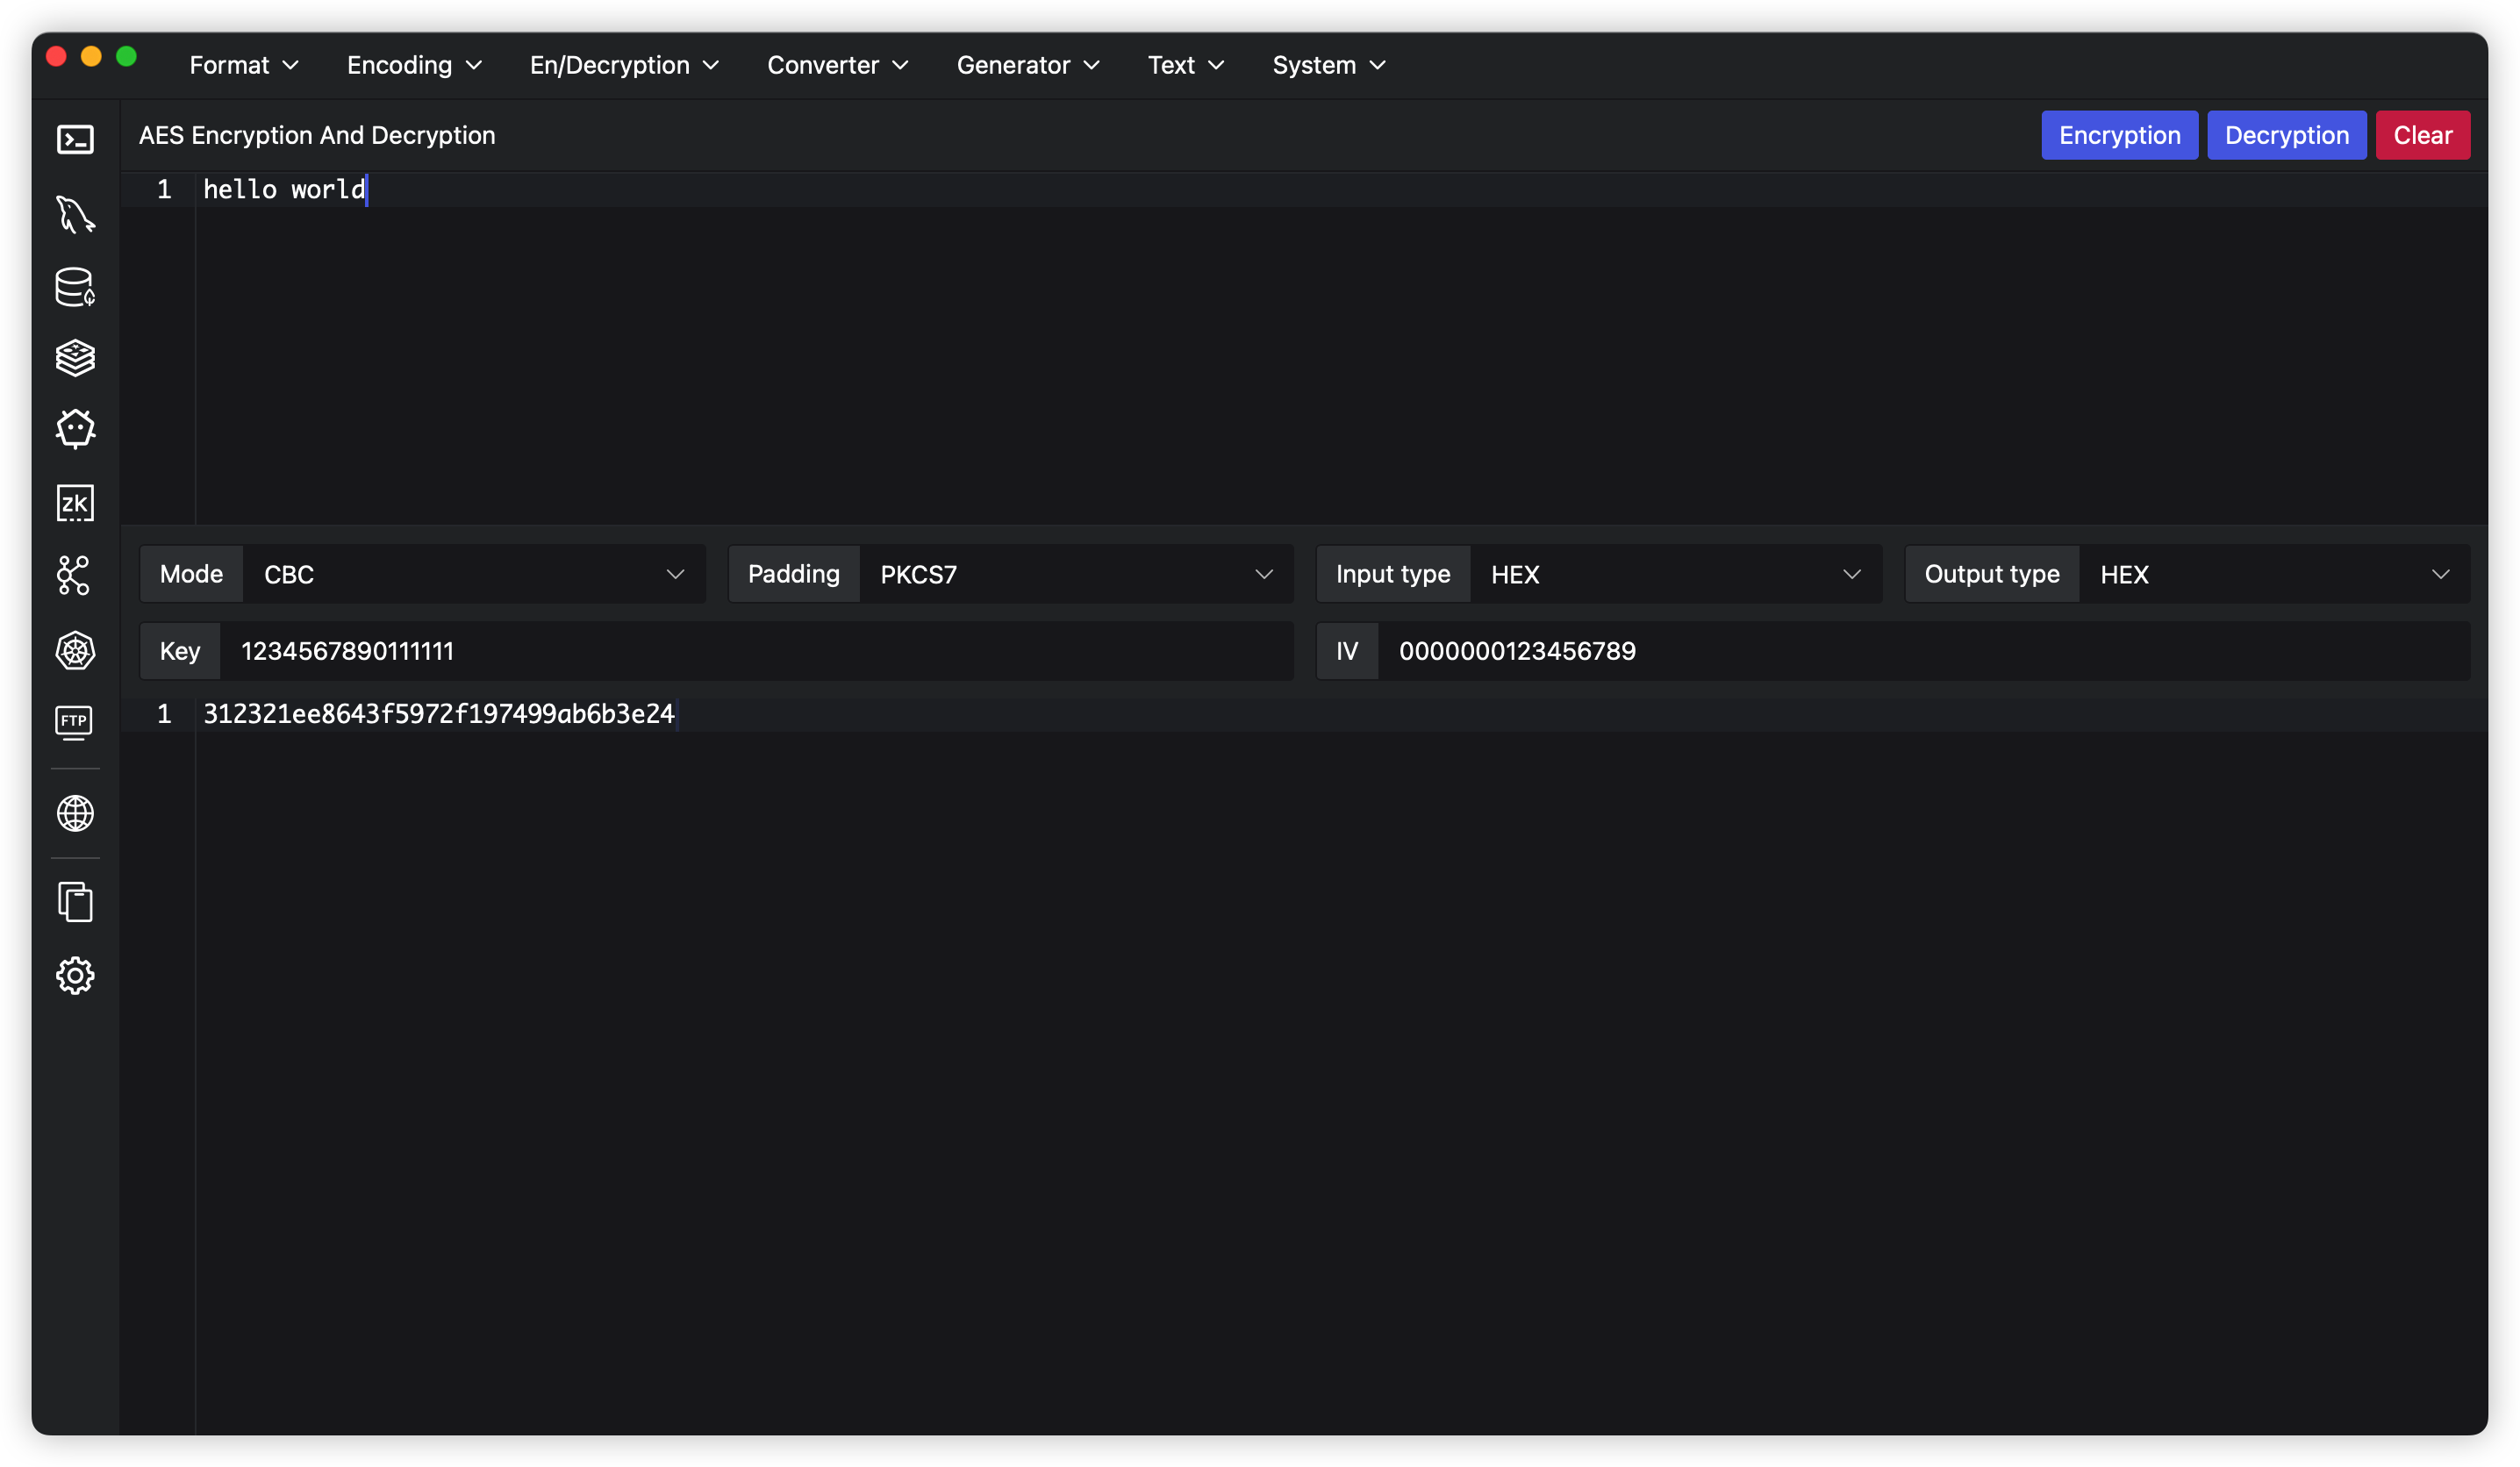Open the Converter menu
The height and width of the screenshot is (1467, 2520).
coord(837,65)
